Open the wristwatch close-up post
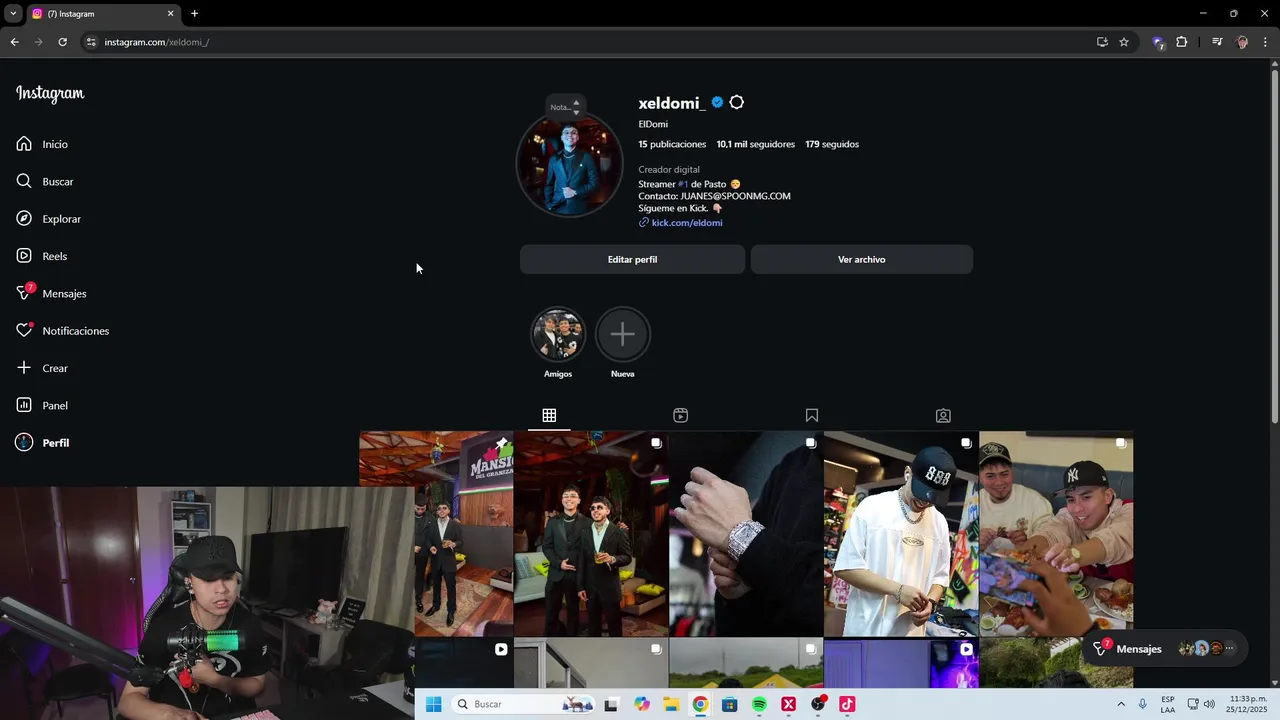This screenshot has width=1280, height=720. pos(746,534)
